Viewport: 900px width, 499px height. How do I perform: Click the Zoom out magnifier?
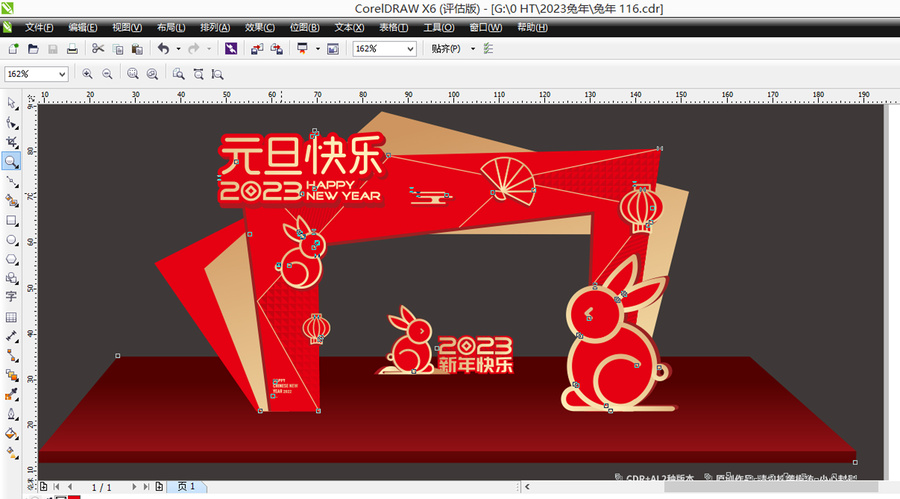click(x=107, y=74)
